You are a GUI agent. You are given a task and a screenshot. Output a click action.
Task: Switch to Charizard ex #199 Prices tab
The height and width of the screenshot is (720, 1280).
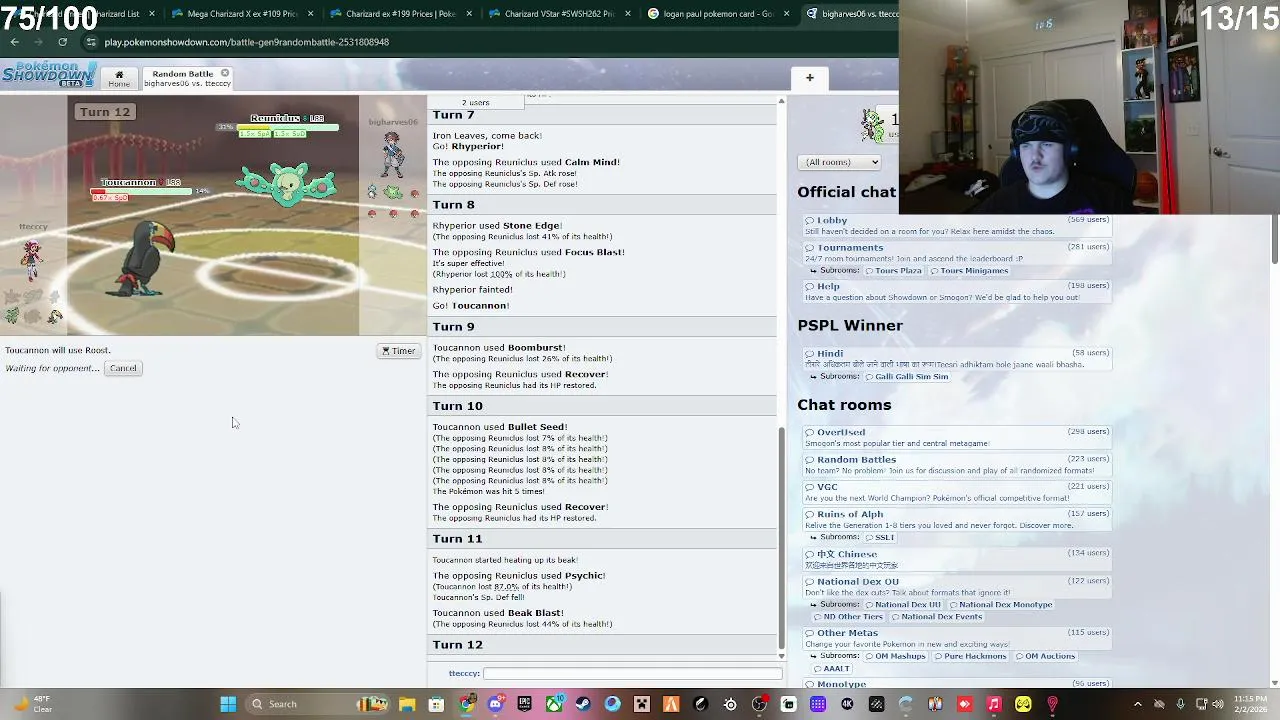[x=401, y=14]
